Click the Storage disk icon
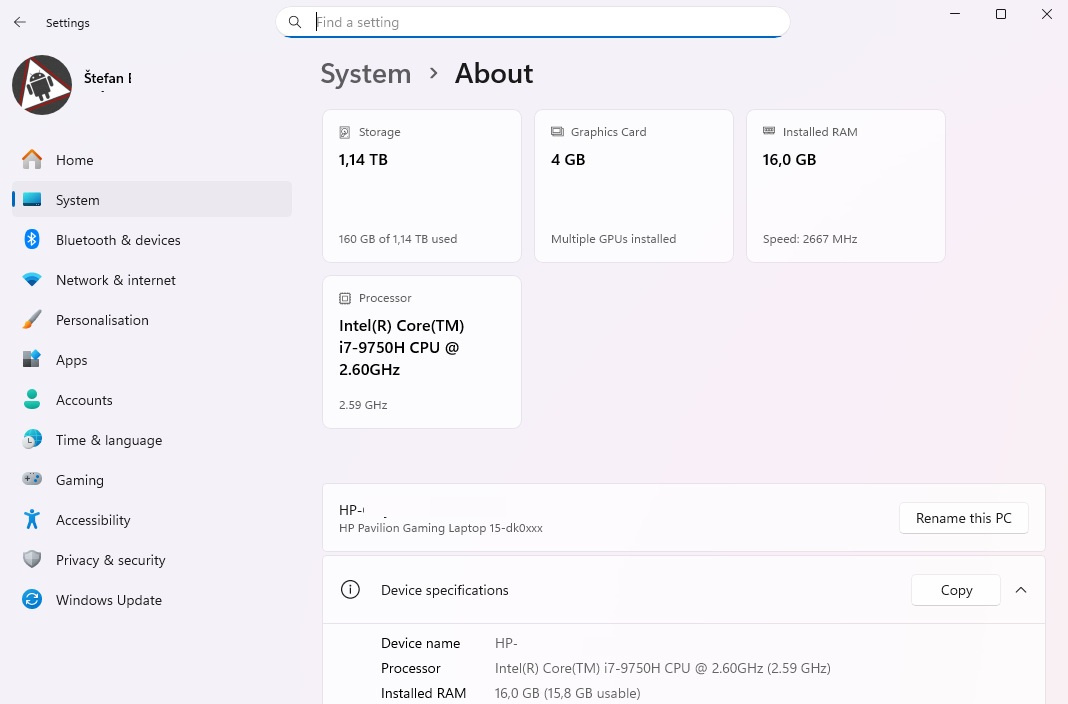The height and width of the screenshot is (704, 1068). click(x=345, y=132)
